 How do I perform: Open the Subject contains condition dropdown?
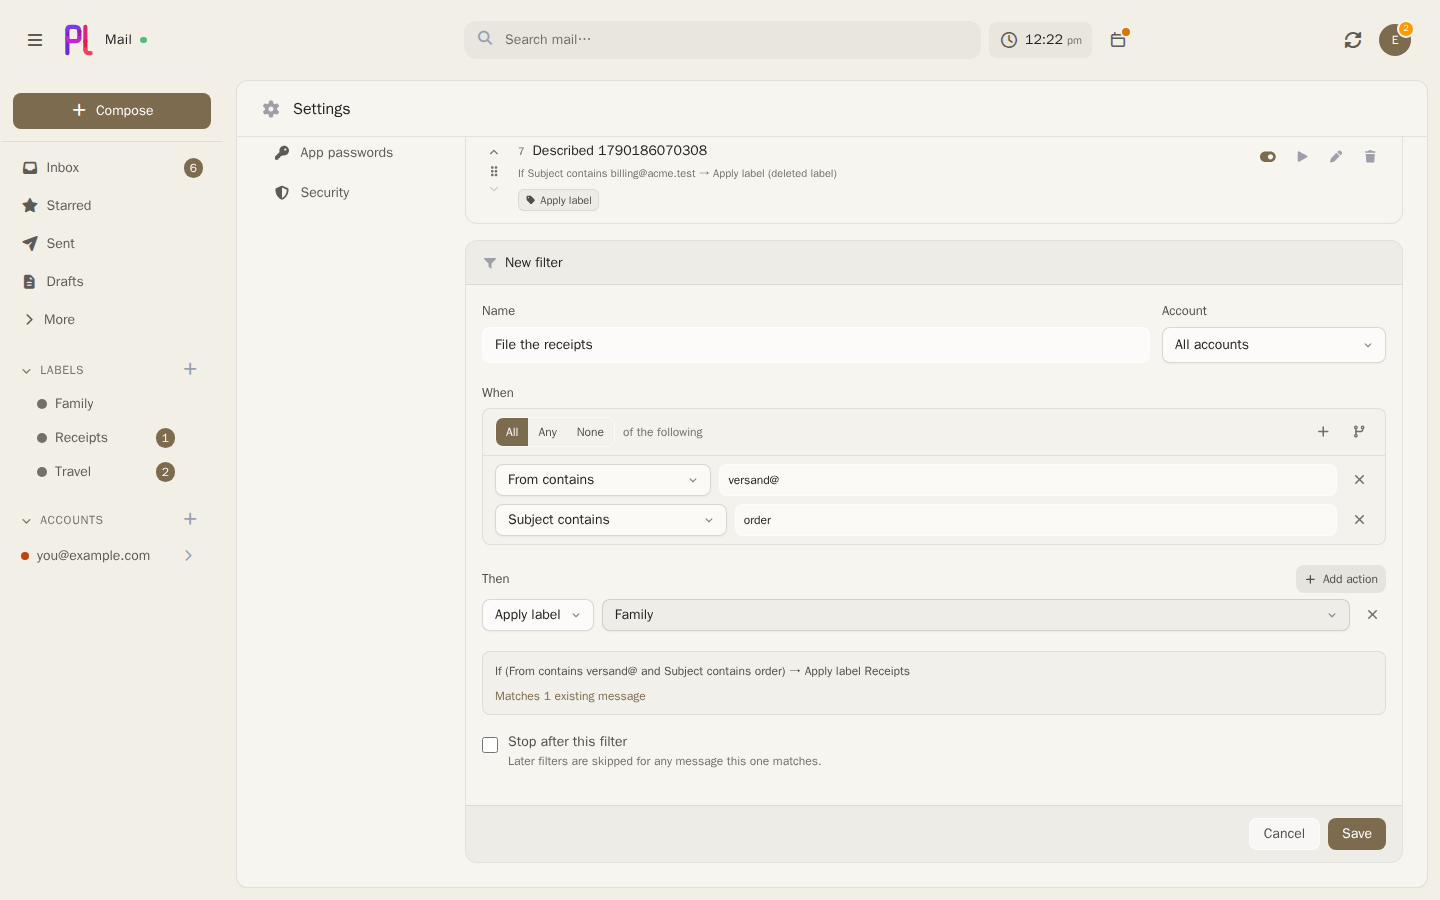coord(610,520)
